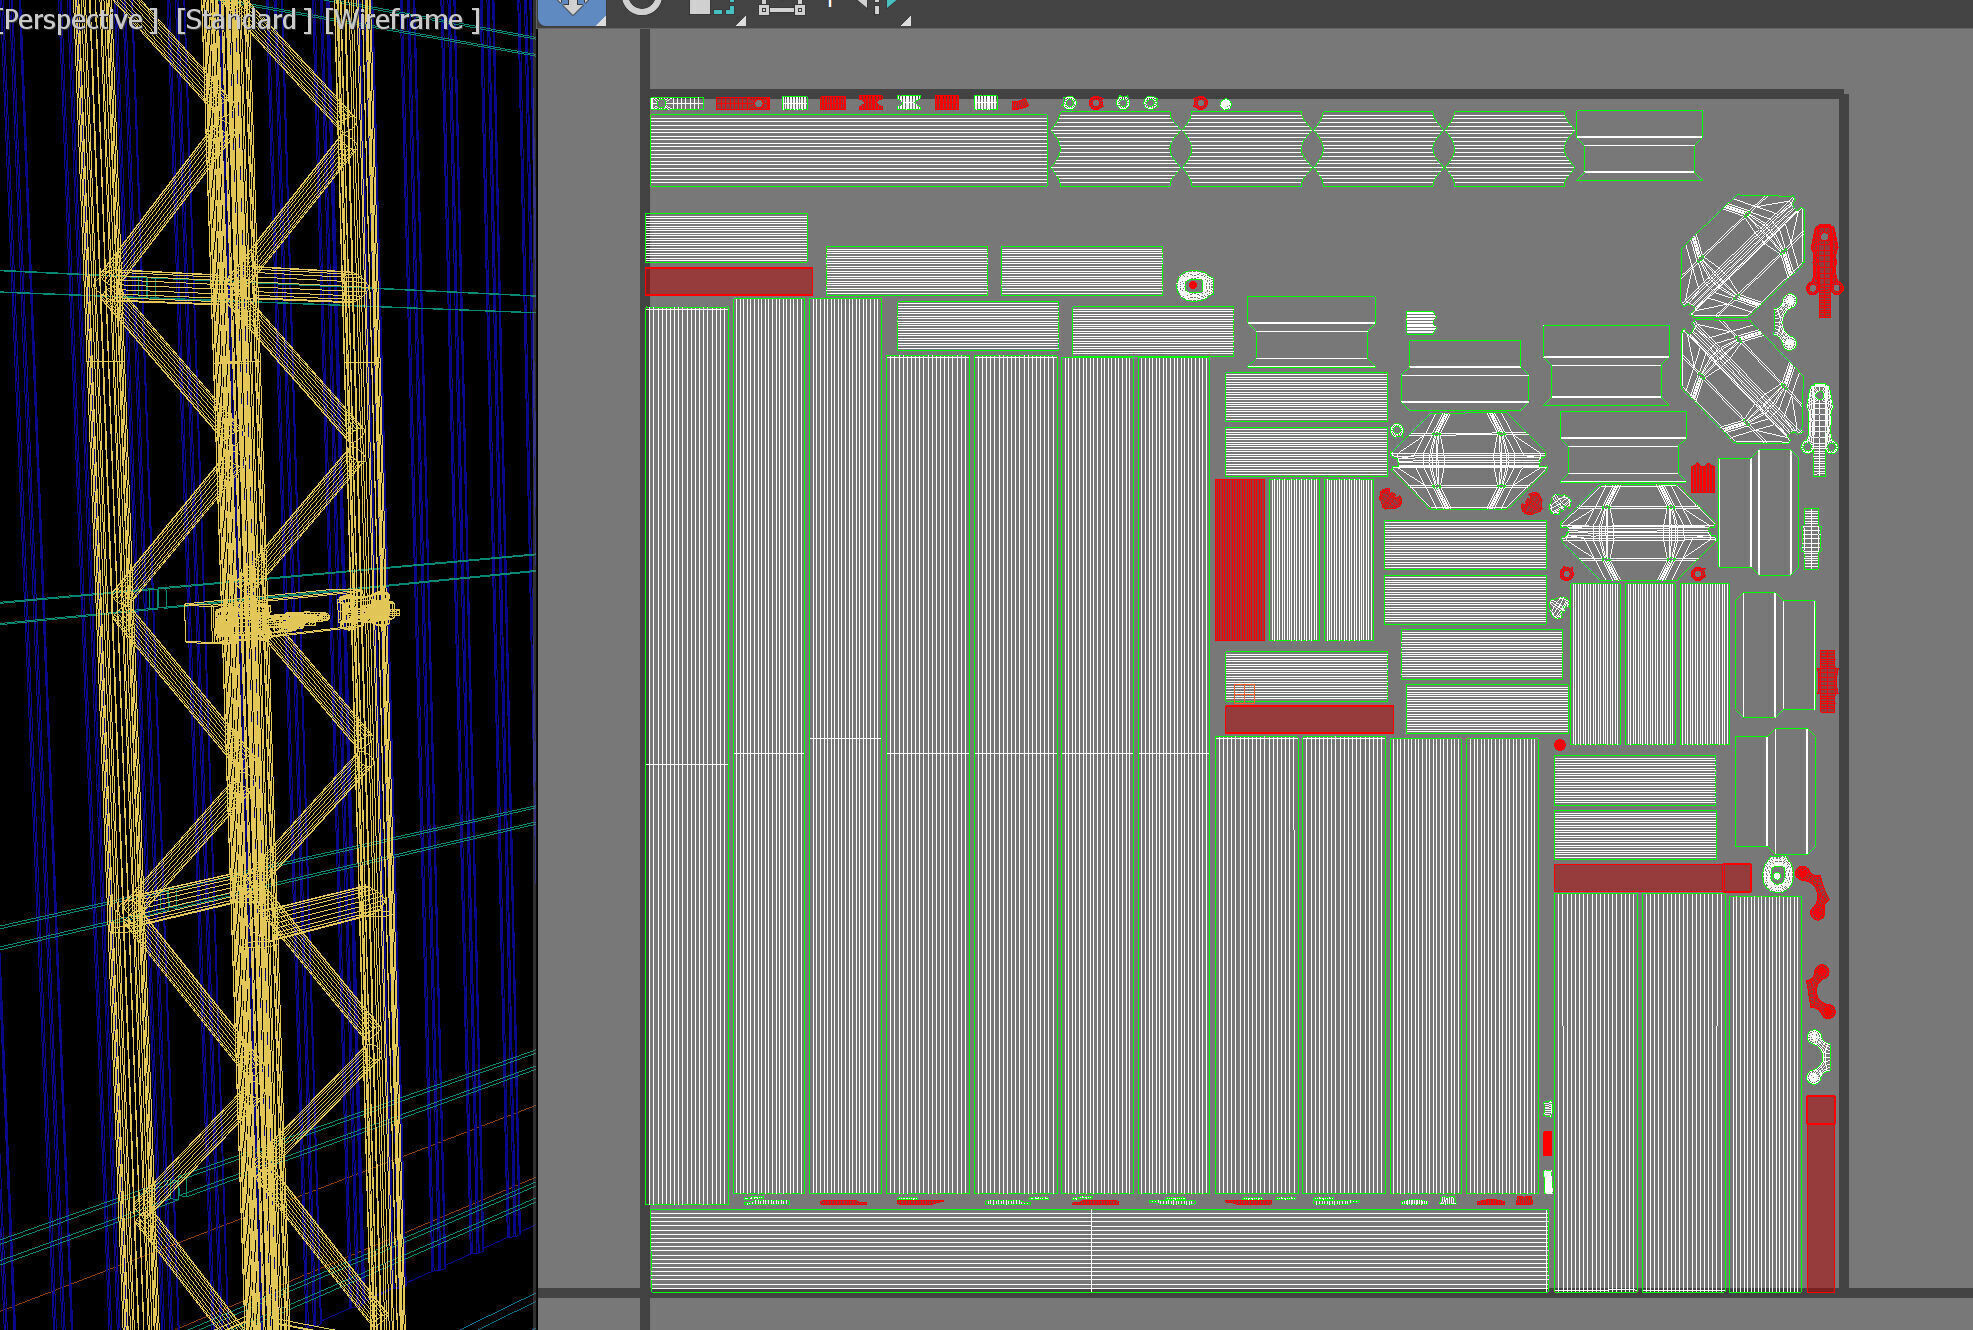Select the wide striped island at top-left of UV square
This screenshot has height=1330, width=1973.
click(x=848, y=150)
